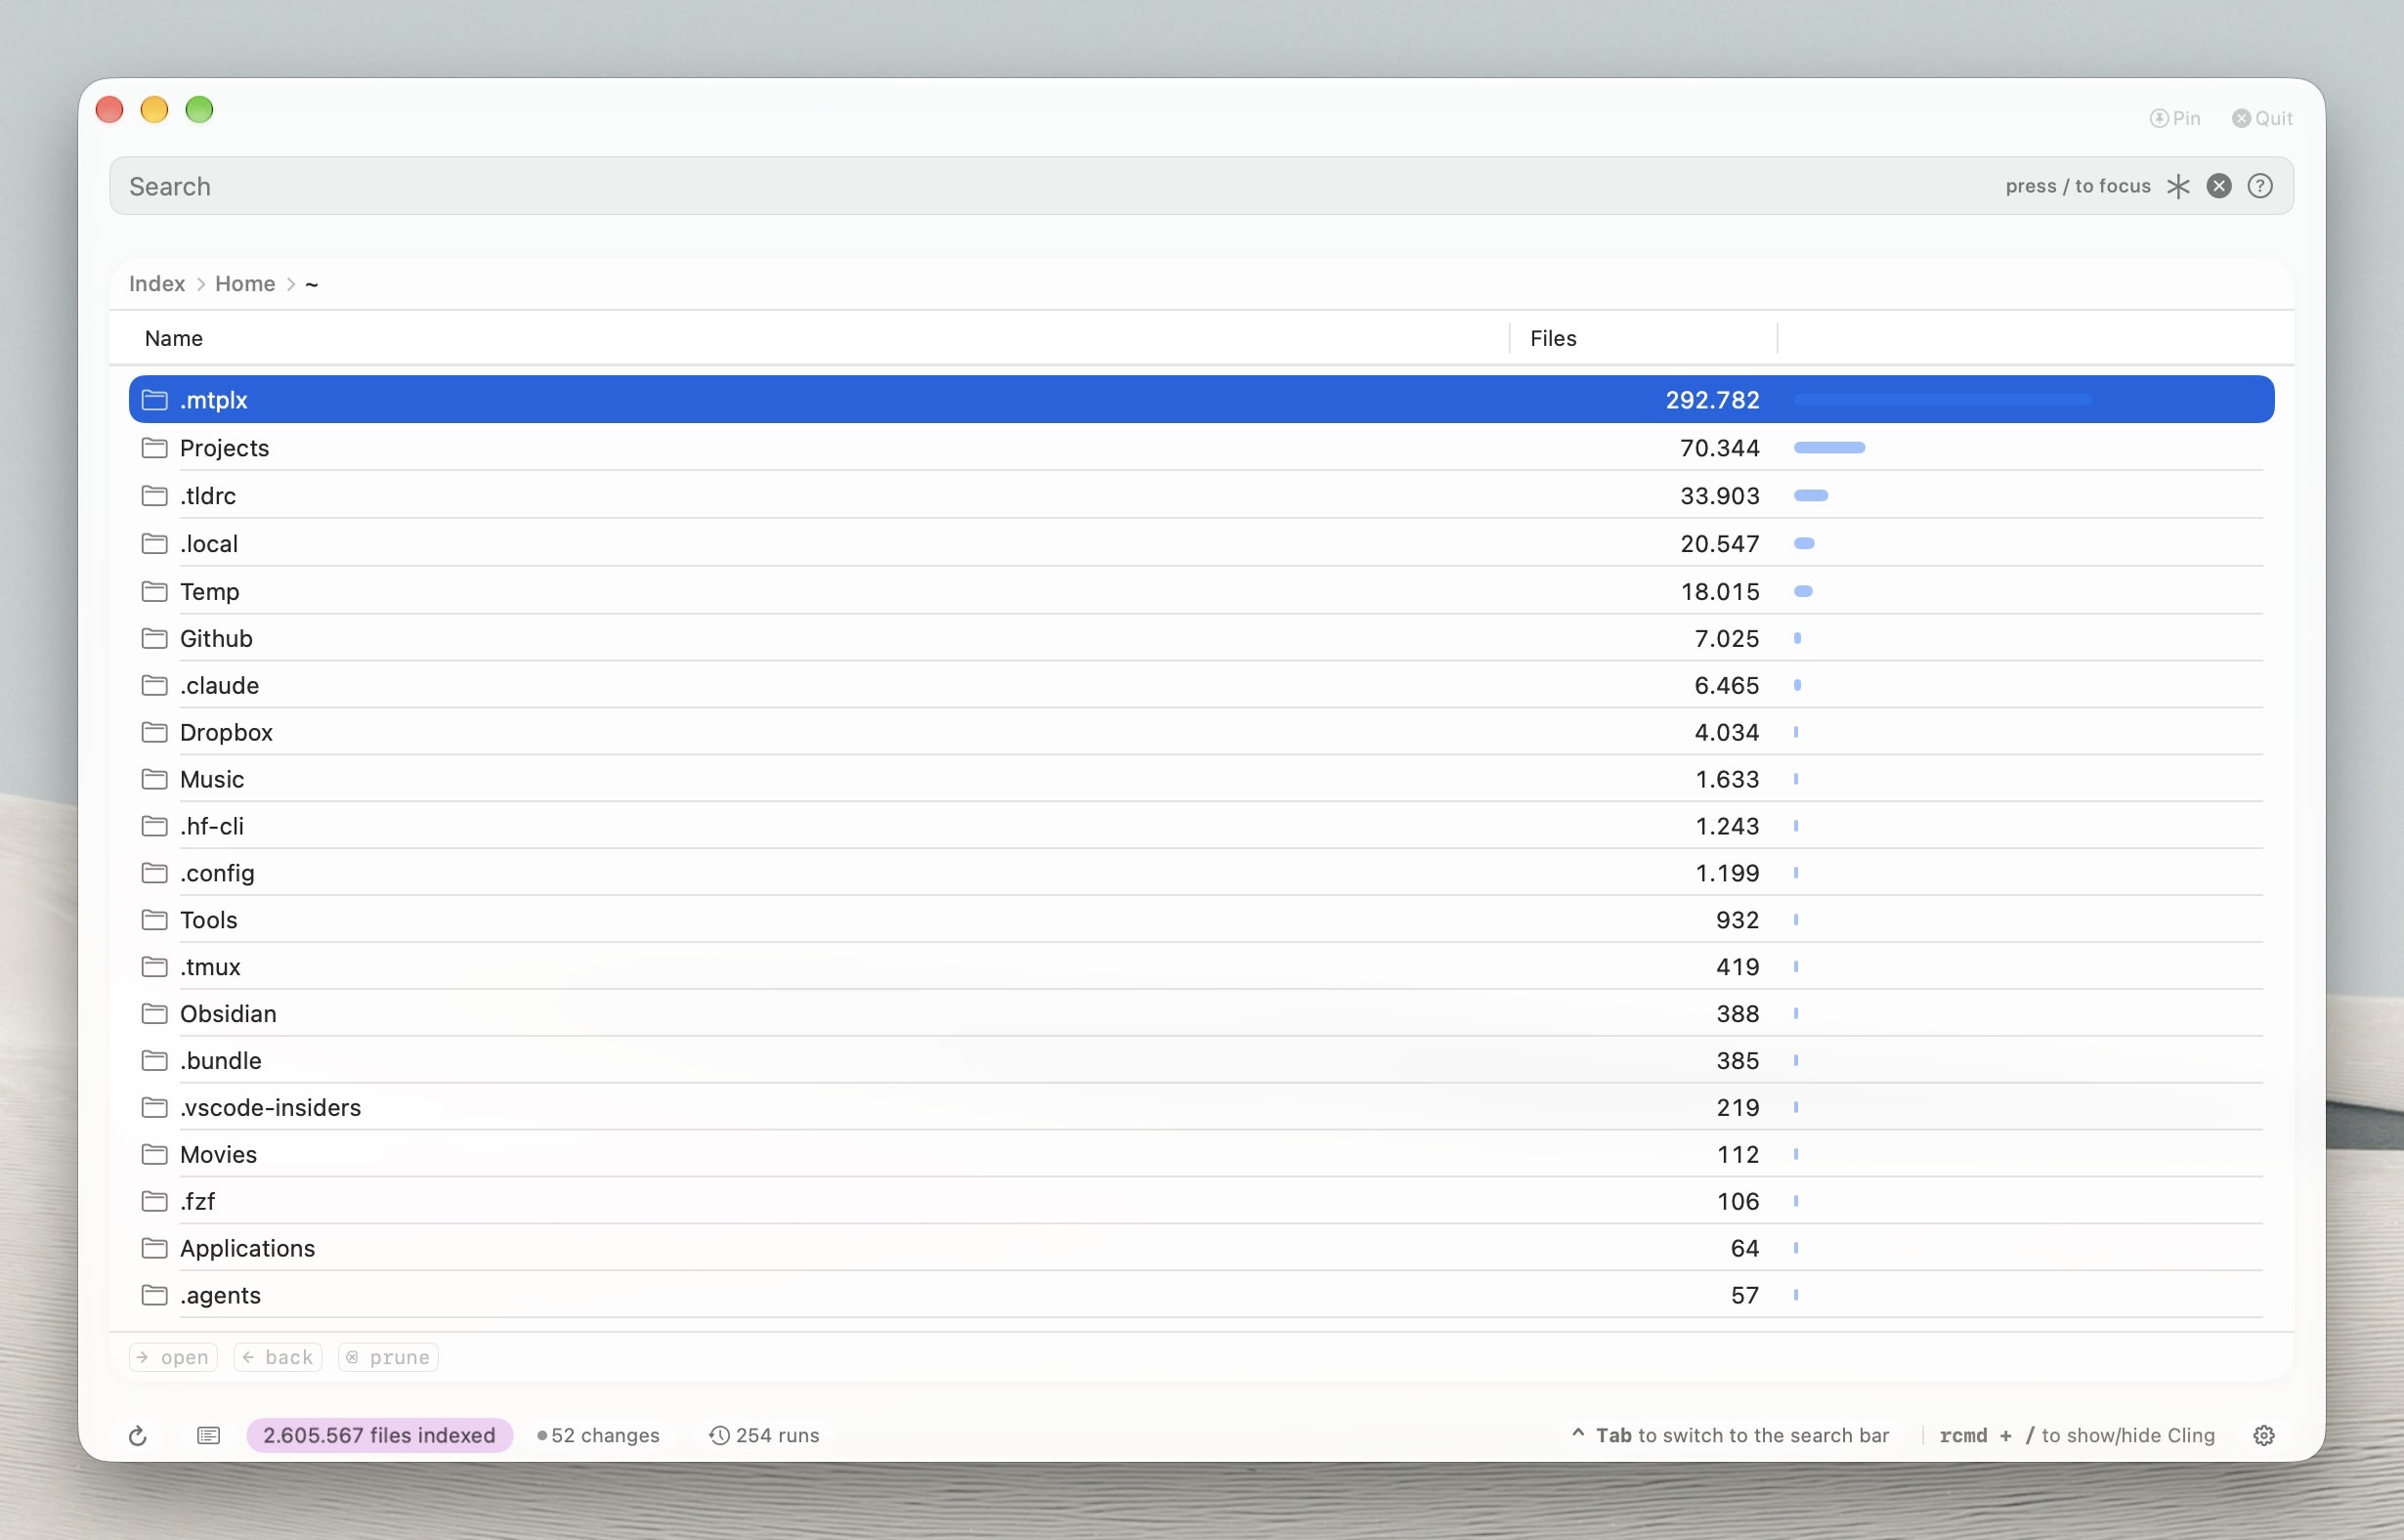Image resolution: width=2404 pixels, height=1540 pixels.
Task: Select the Temp folder row
Action: (x=1201, y=591)
